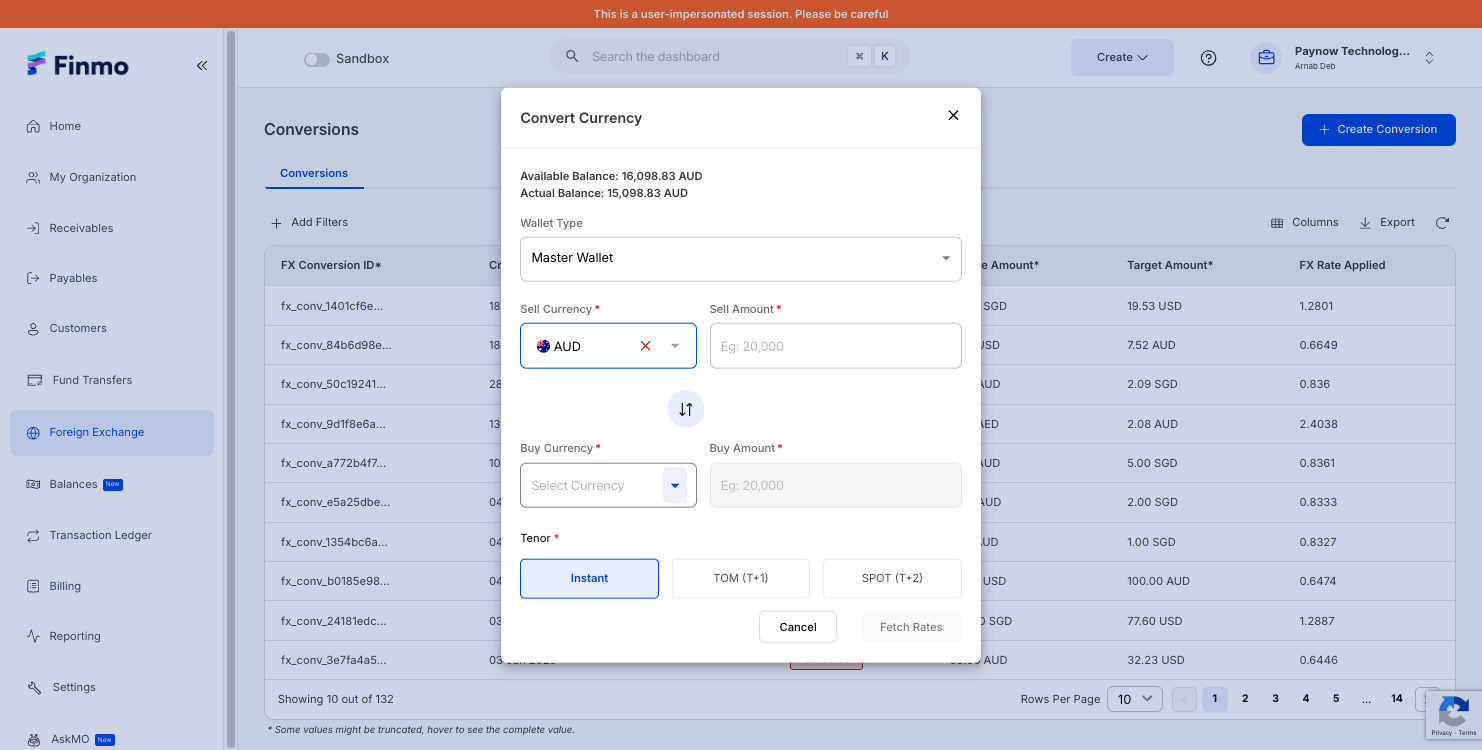Viewport: 1482px width, 750px height.
Task: Click the Sell Amount input field
Action: (836, 346)
